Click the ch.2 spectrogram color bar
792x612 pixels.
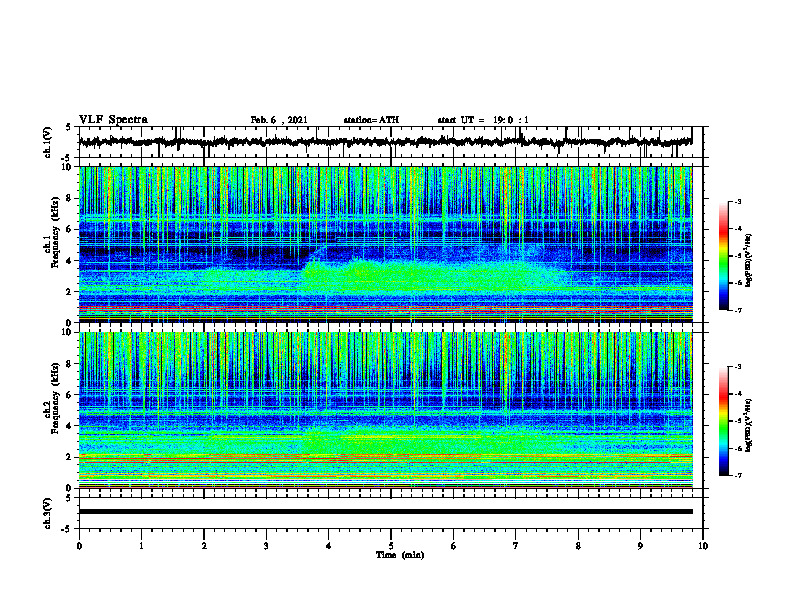(724, 421)
